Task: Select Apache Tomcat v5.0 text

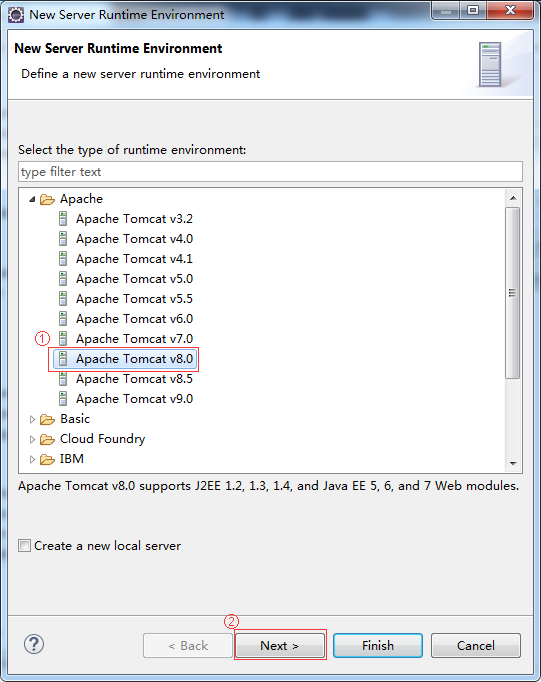Action: (x=134, y=279)
